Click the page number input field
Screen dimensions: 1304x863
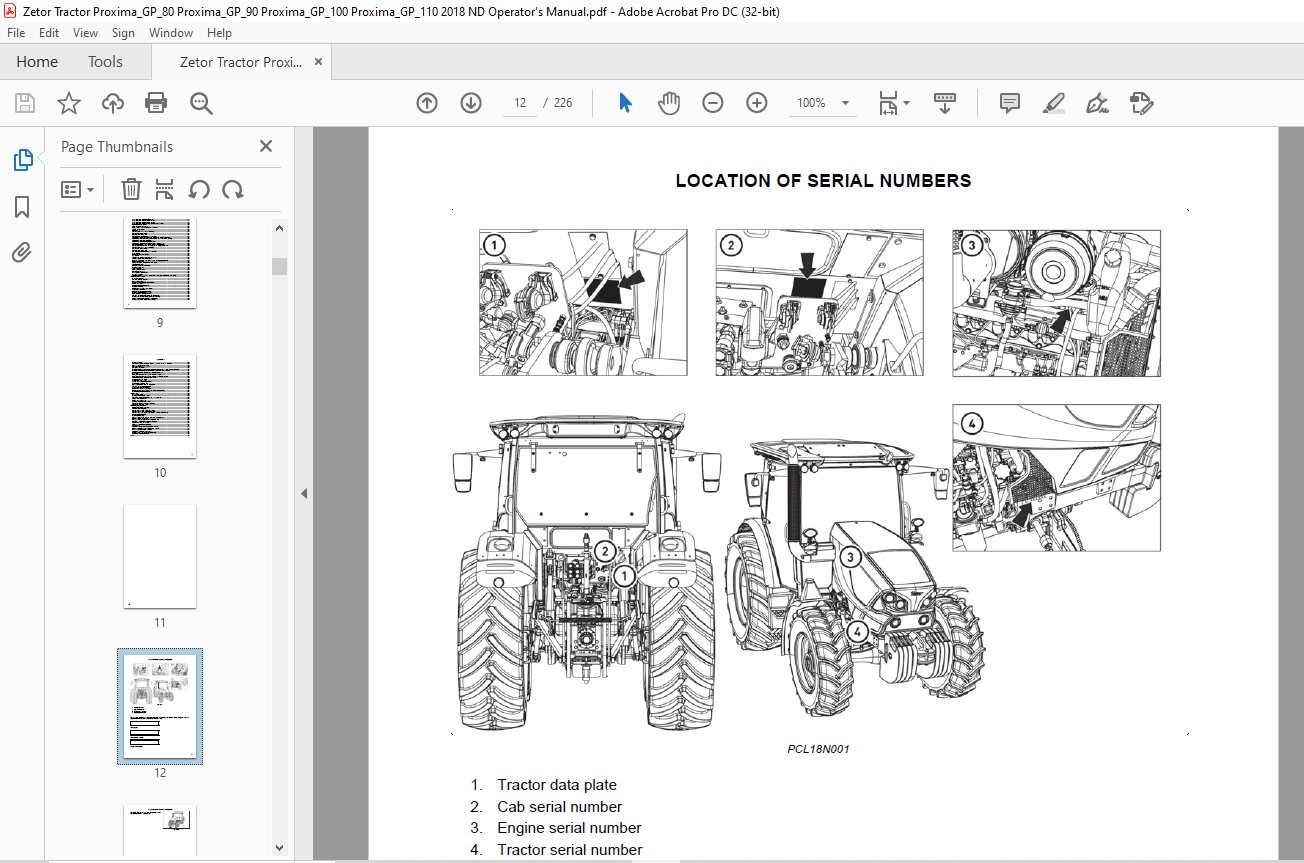coord(520,103)
